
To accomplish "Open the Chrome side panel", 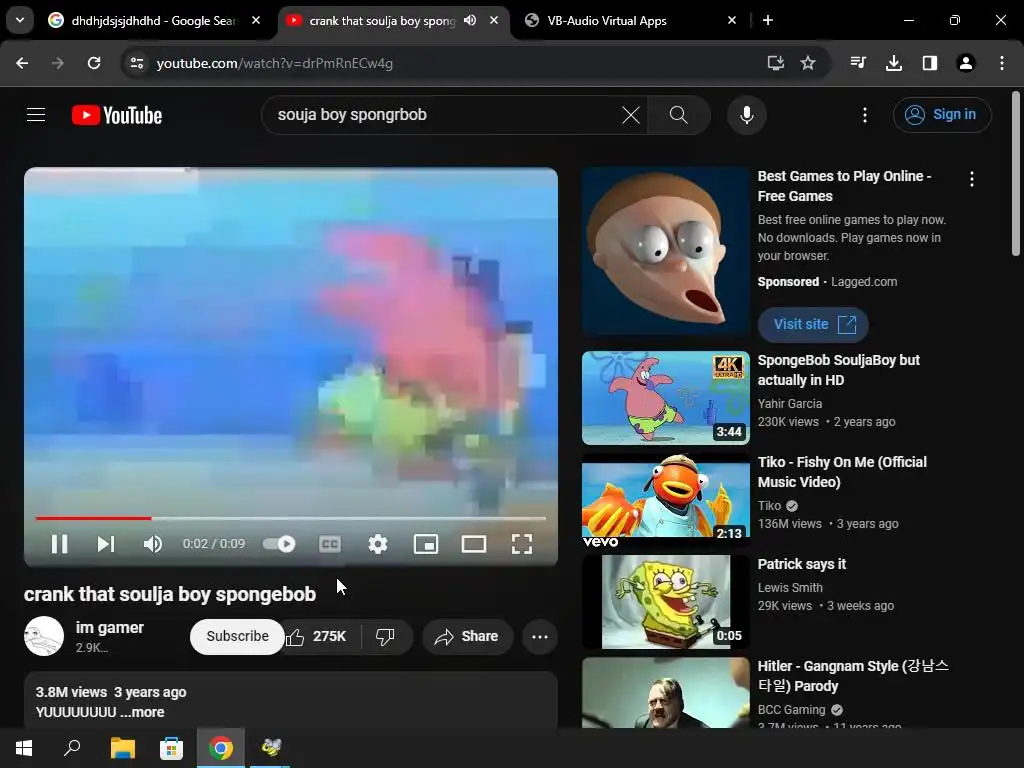I will 930,63.
